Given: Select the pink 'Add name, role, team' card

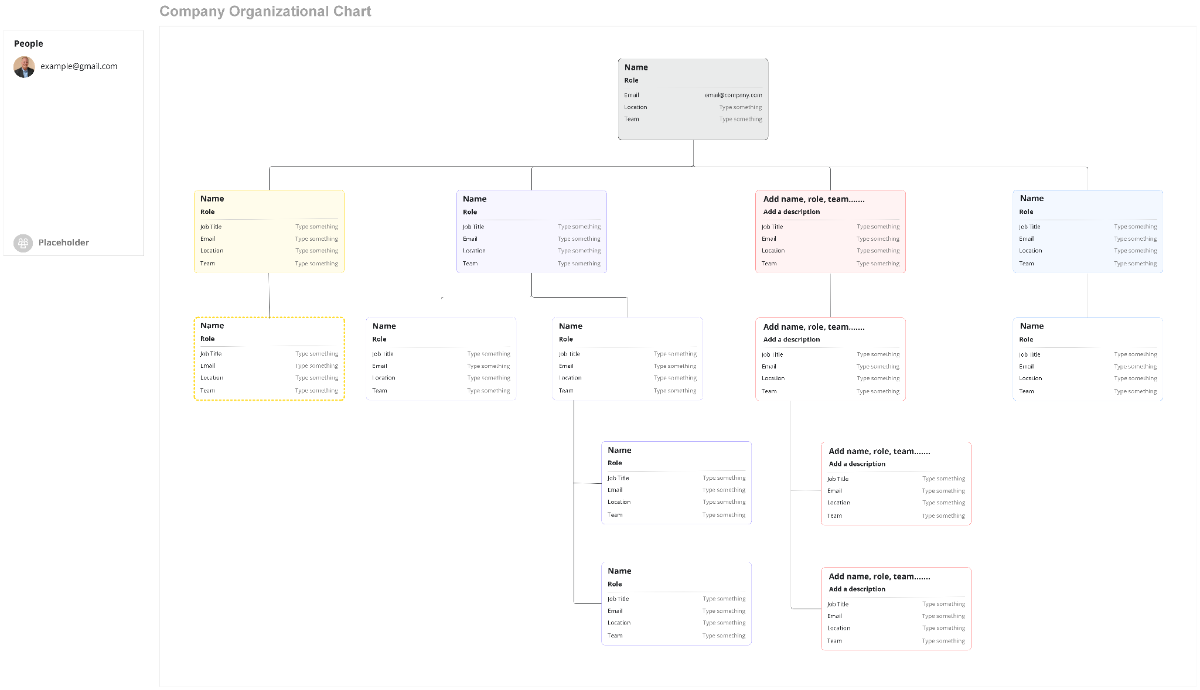Looking at the screenshot, I should 829,230.
